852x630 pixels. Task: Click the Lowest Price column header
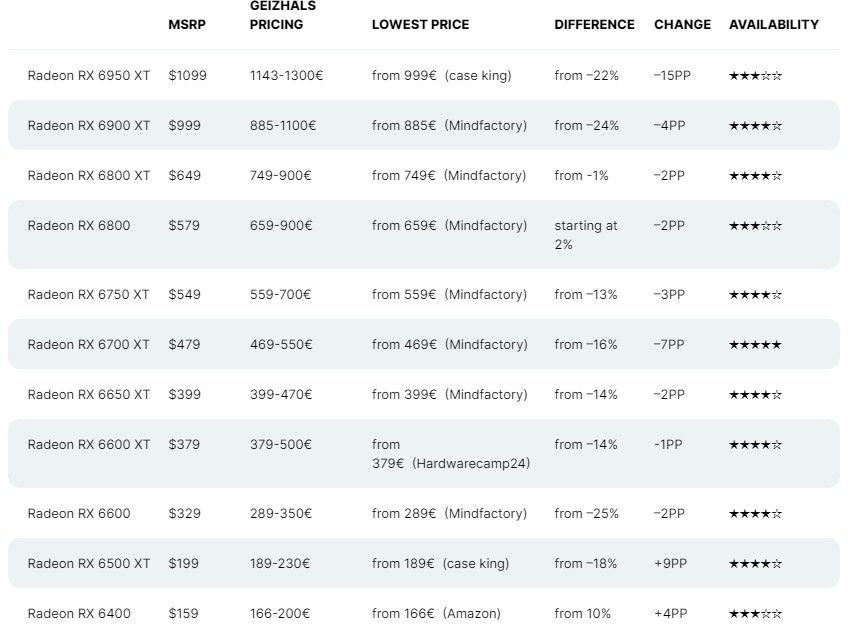(x=421, y=24)
